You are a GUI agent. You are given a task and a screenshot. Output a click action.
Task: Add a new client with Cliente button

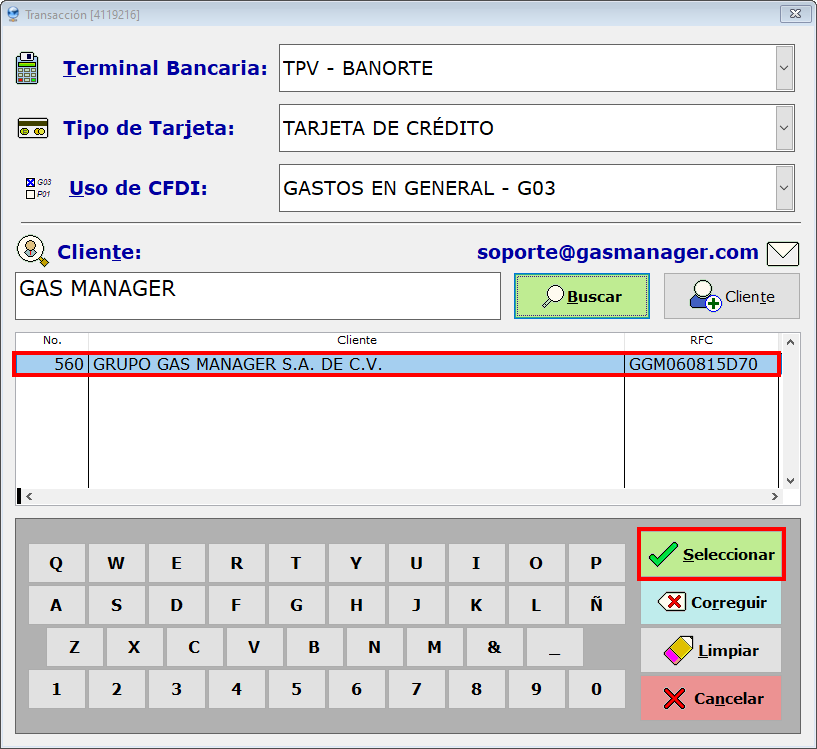tap(732, 297)
